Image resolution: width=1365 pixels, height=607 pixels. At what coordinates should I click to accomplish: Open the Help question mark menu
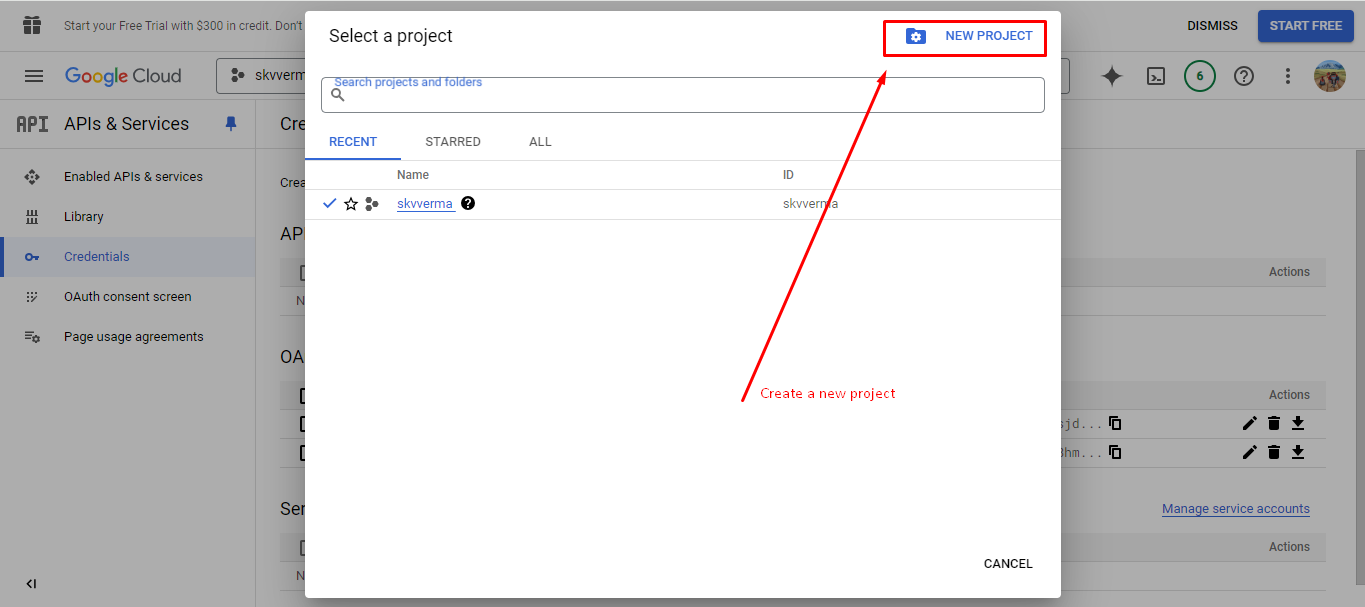pyautogui.click(x=1244, y=76)
